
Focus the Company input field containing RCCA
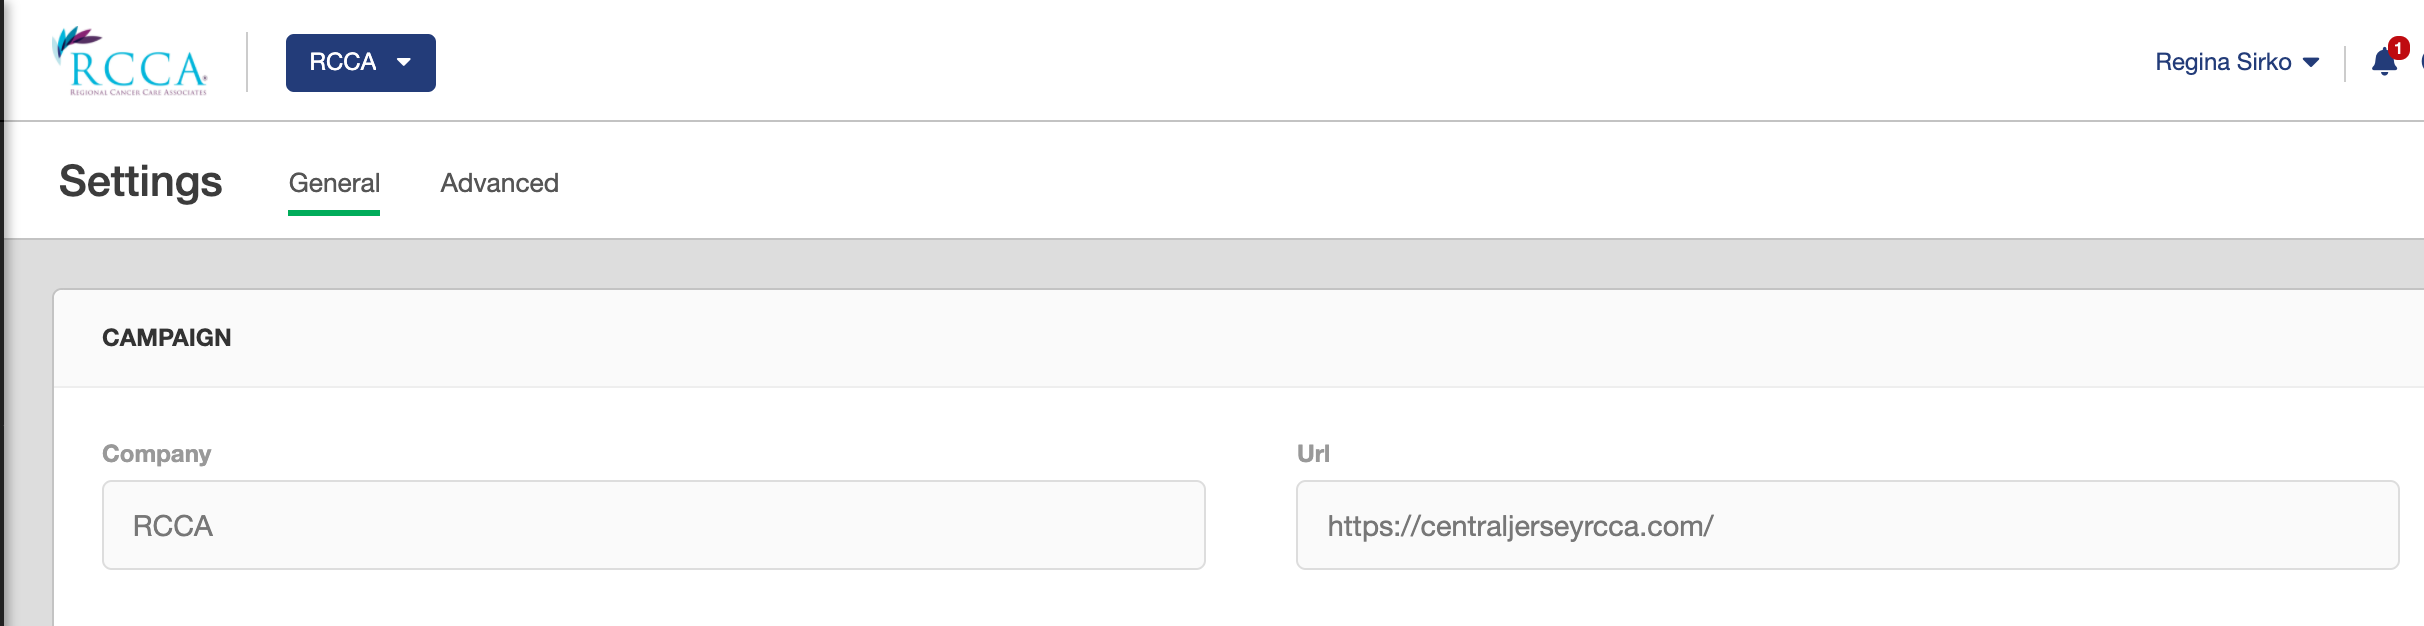click(x=654, y=525)
